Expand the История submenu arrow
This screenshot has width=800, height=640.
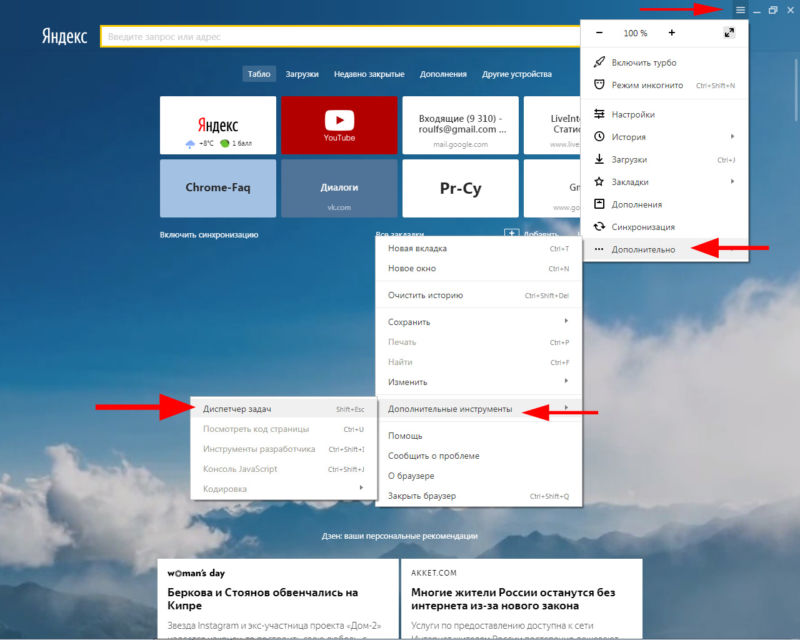[732, 136]
